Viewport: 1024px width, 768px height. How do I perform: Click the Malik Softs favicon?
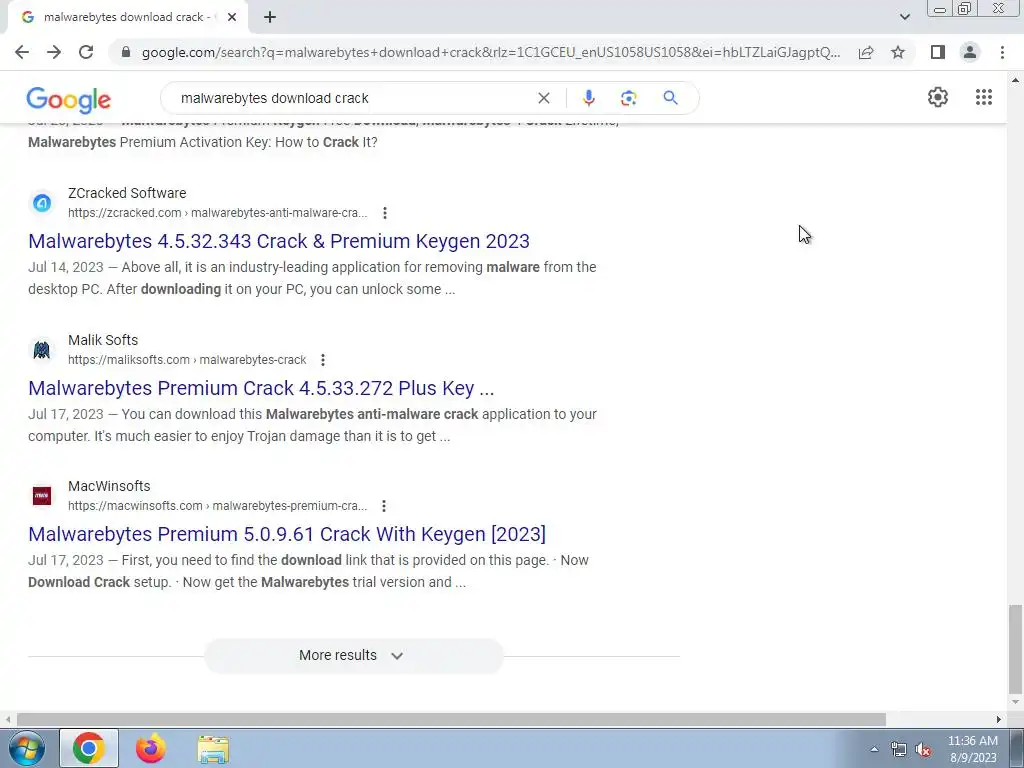click(x=42, y=350)
